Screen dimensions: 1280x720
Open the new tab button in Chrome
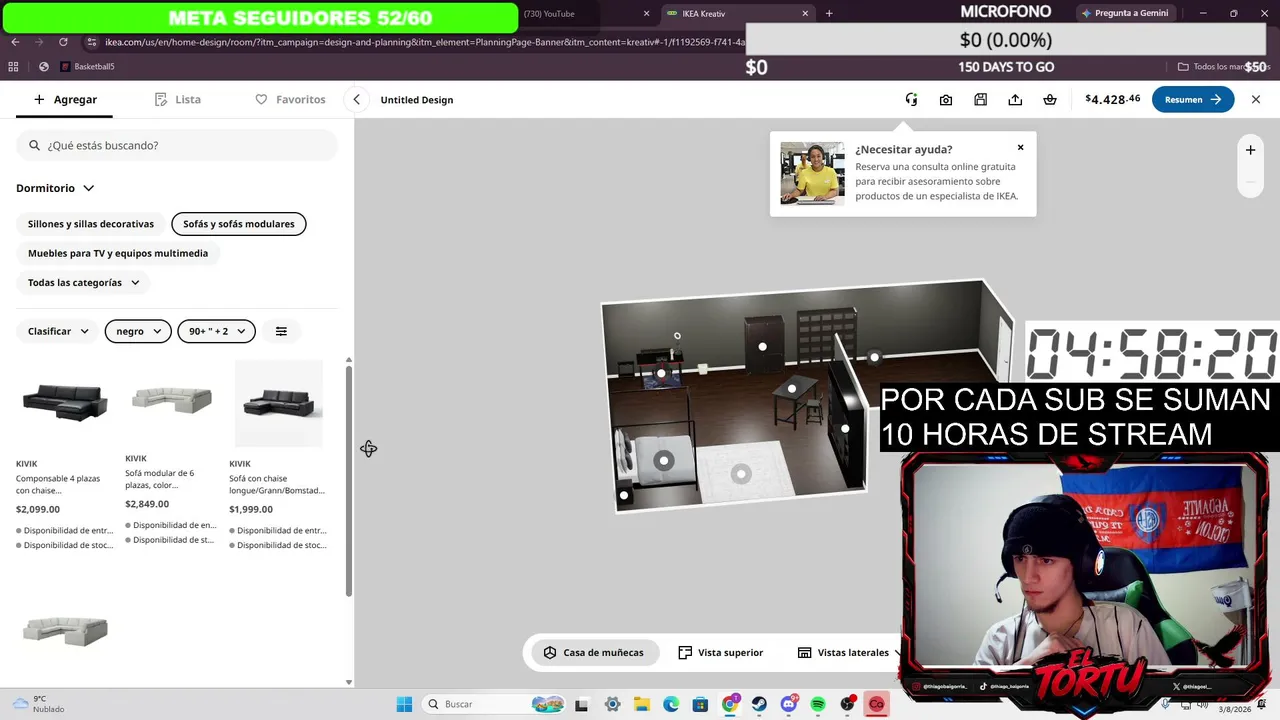(x=829, y=14)
